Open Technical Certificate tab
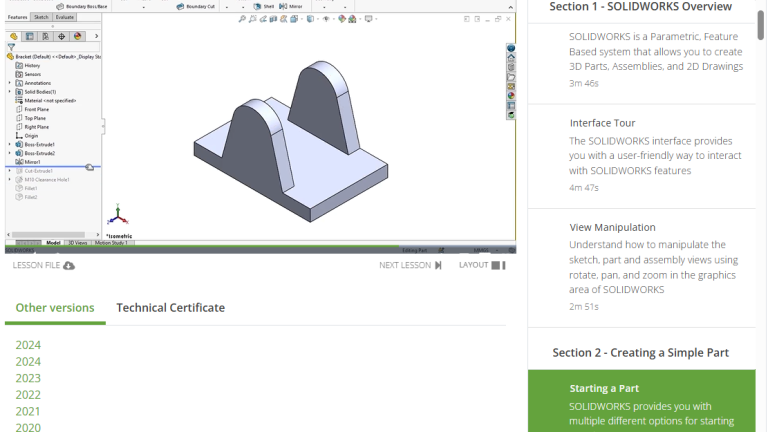The image size is (768, 432). point(170,308)
